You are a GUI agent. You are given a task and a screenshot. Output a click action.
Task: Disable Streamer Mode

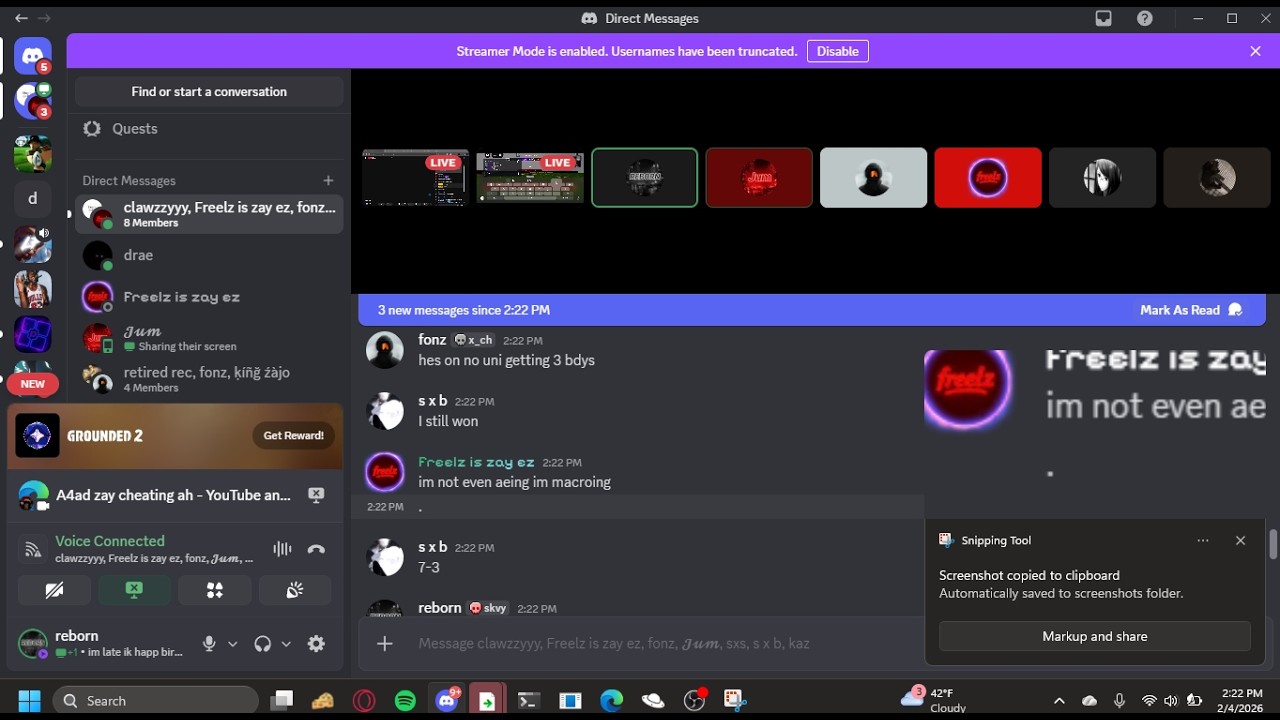838,51
